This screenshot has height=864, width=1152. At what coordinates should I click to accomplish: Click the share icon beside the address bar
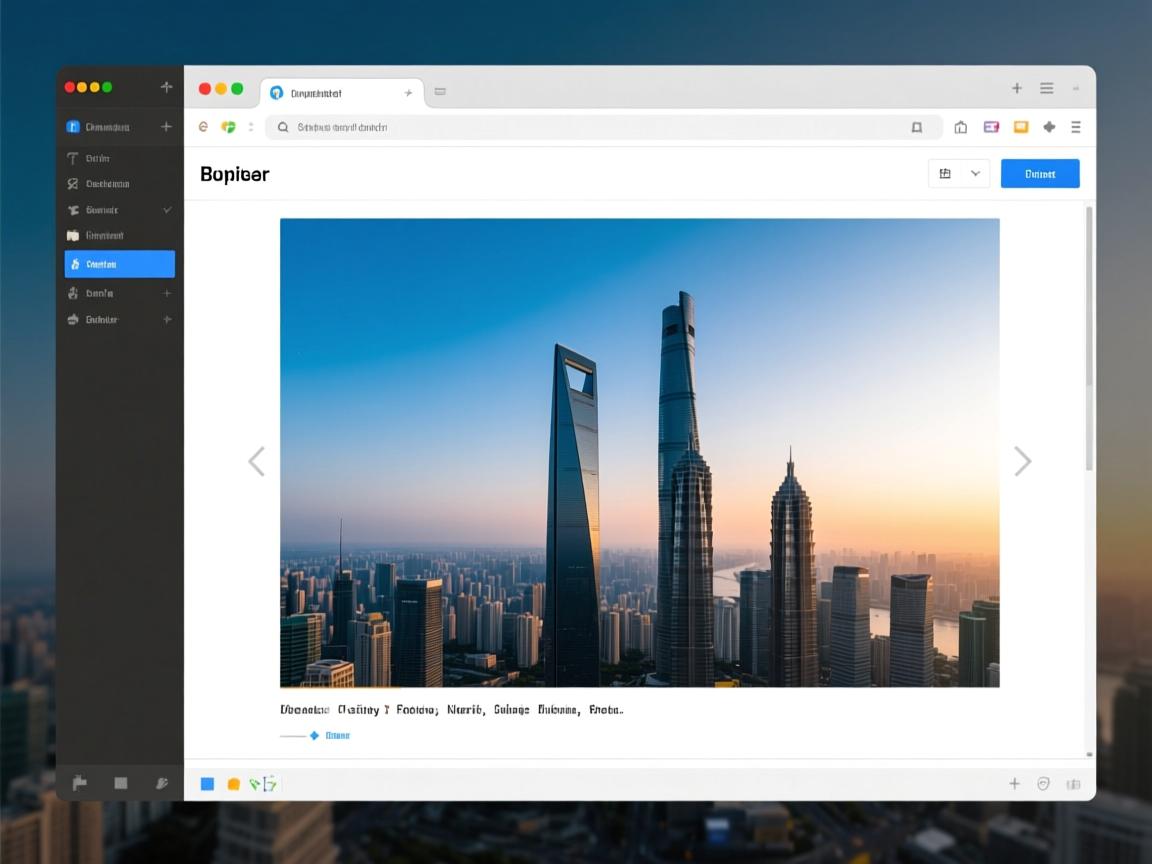tap(961, 127)
